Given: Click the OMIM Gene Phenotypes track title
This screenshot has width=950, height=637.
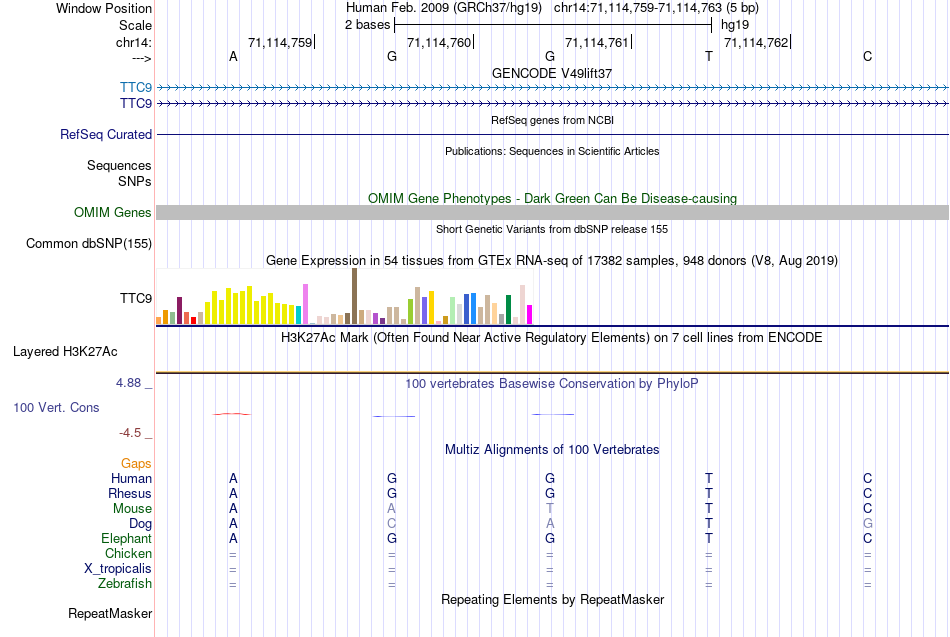Looking at the screenshot, I should [552, 198].
